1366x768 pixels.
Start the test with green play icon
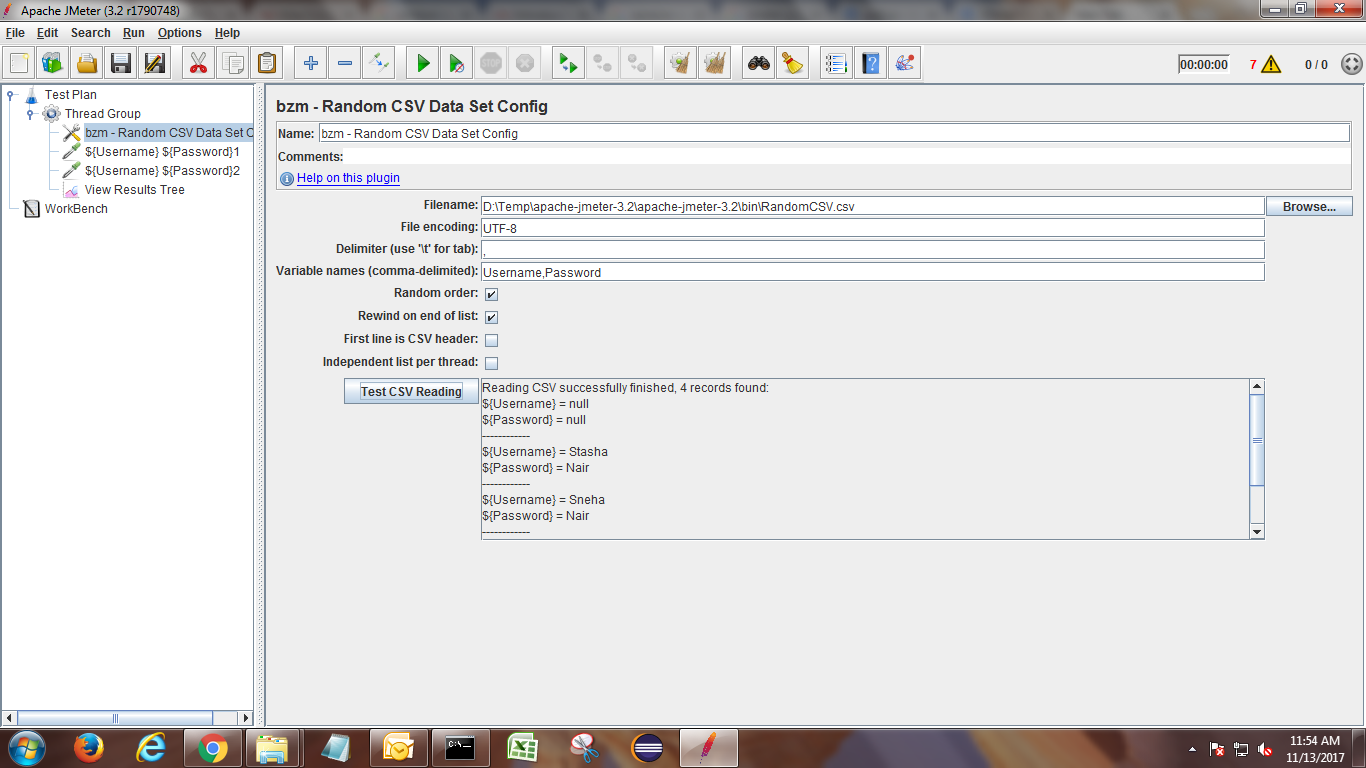pos(423,63)
